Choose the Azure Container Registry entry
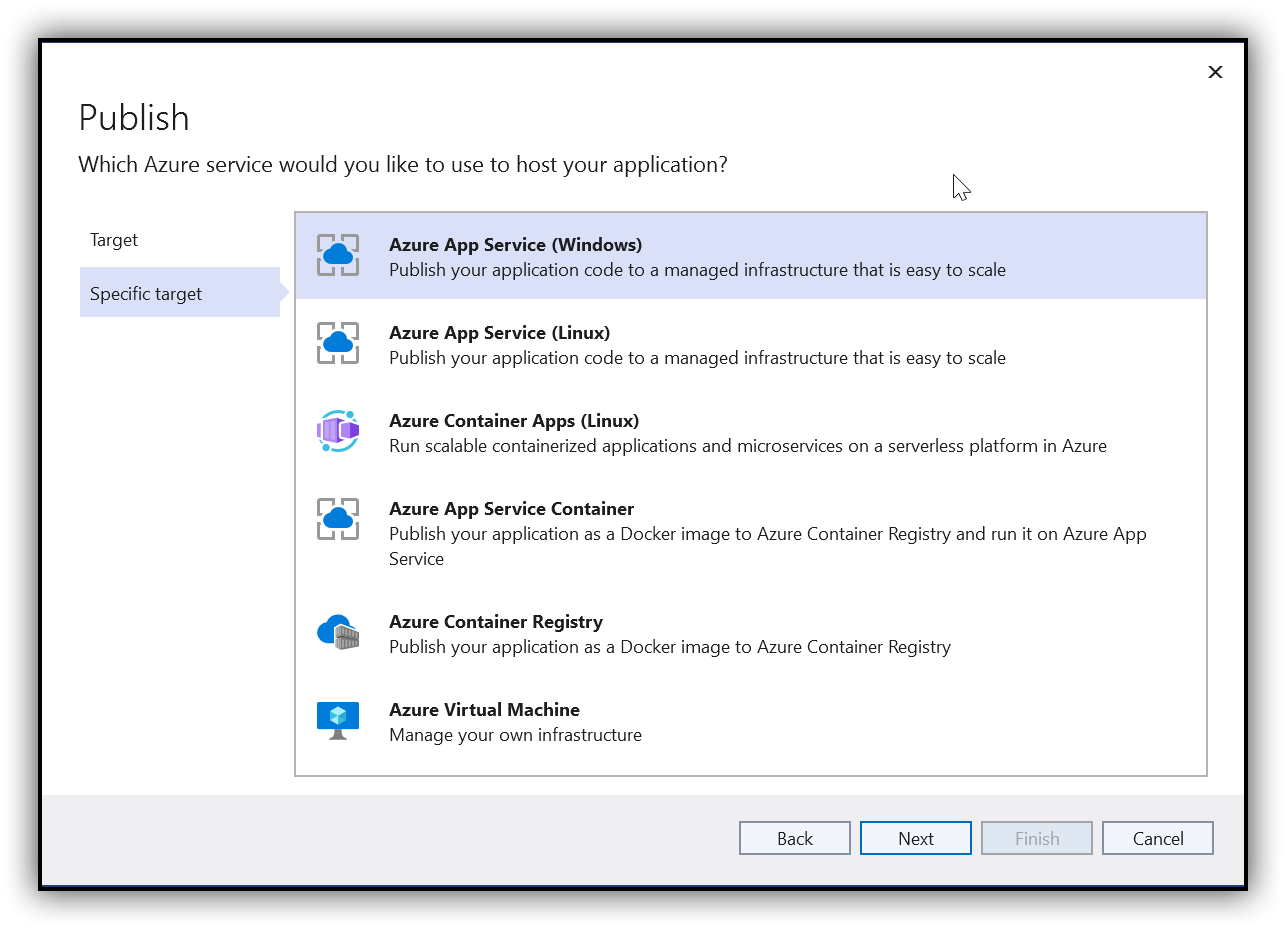 point(496,622)
